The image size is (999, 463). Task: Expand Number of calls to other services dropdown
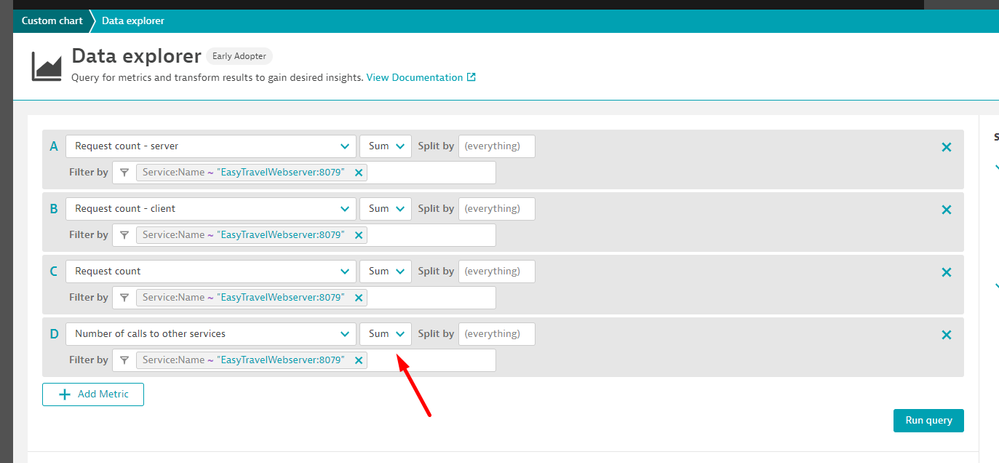tap(210, 334)
